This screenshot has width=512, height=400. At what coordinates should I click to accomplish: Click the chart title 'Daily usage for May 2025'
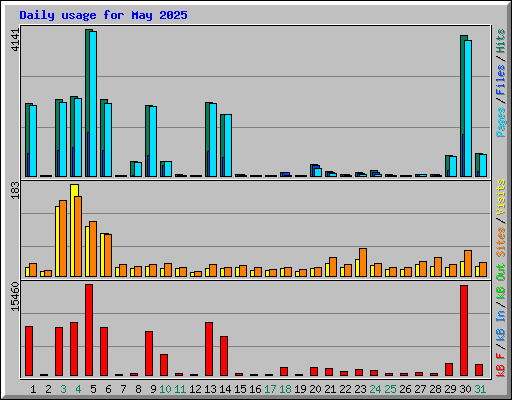(x=103, y=15)
